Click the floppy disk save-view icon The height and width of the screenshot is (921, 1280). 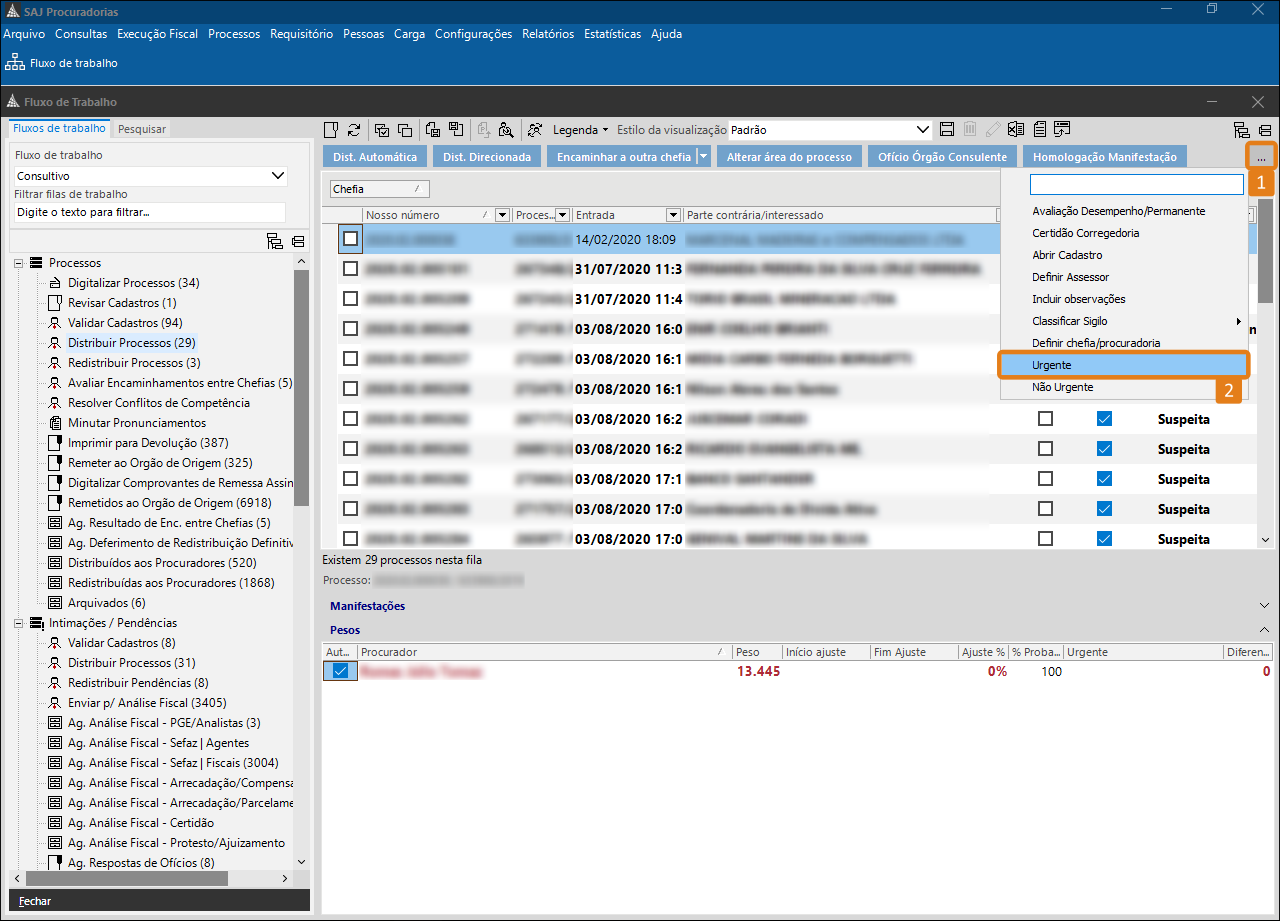pyautogui.click(x=948, y=129)
